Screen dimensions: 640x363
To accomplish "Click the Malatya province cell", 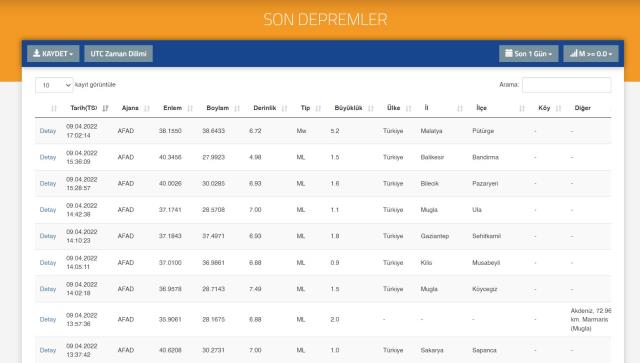I will click(x=431, y=131).
